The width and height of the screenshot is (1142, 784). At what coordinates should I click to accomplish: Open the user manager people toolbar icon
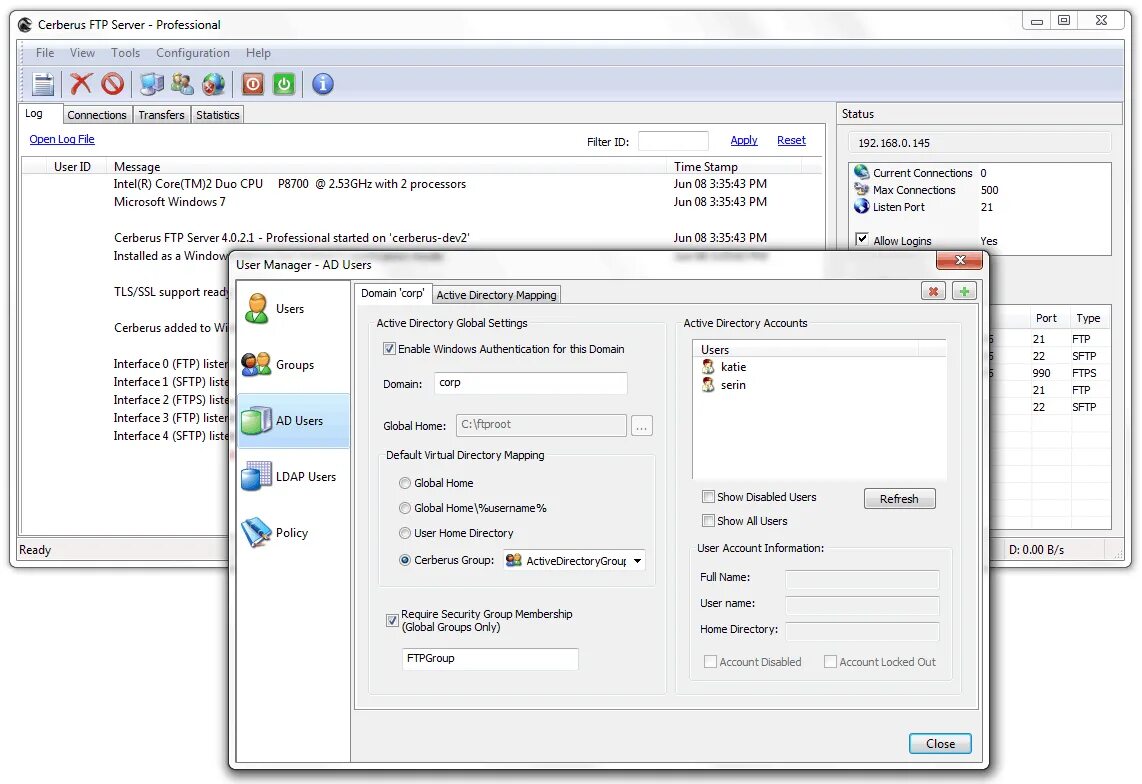click(x=182, y=85)
